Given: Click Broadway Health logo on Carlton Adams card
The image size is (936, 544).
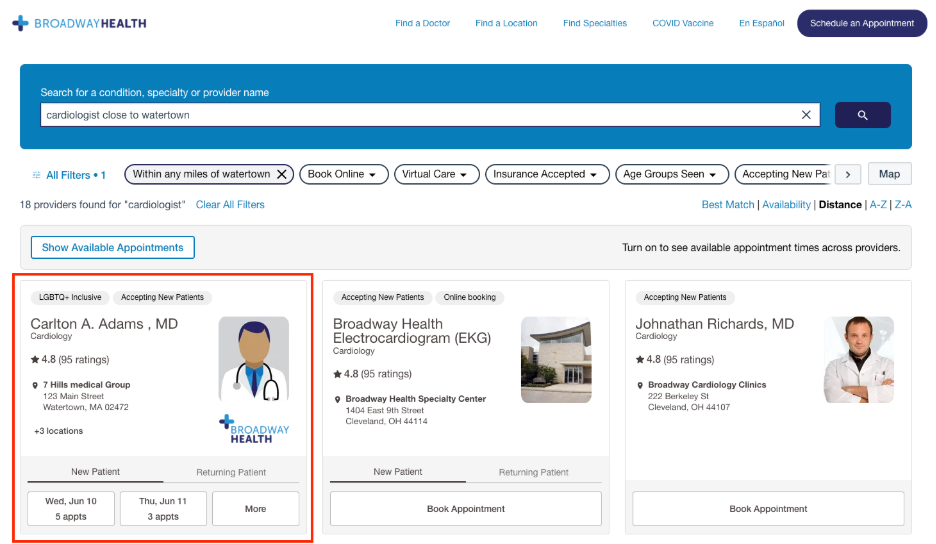Looking at the screenshot, I should pyautogui.click(x=254, y=429).
